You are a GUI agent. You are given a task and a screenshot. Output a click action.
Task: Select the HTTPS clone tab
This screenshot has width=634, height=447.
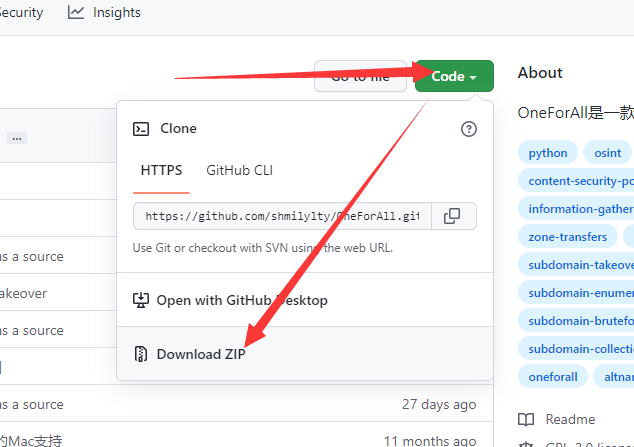tap(161, 170)
